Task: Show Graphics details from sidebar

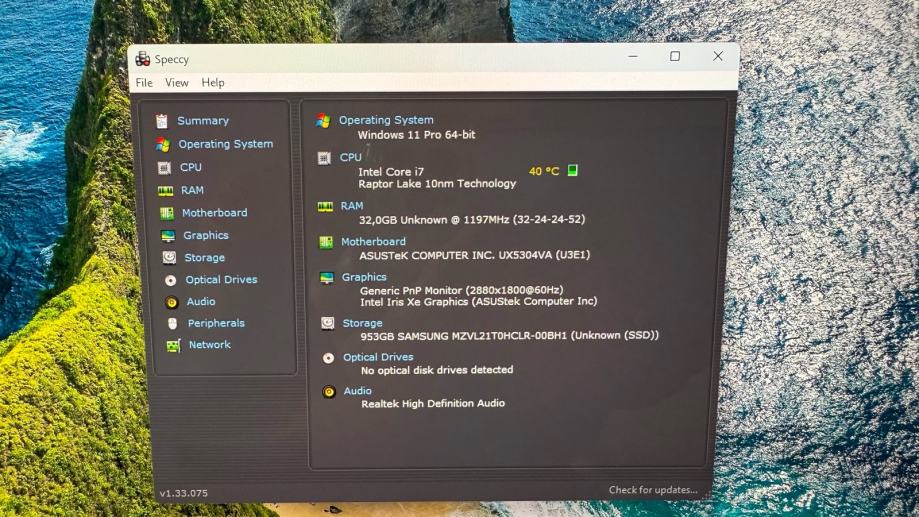Action: pyautogui.click(x=206, y=236)
